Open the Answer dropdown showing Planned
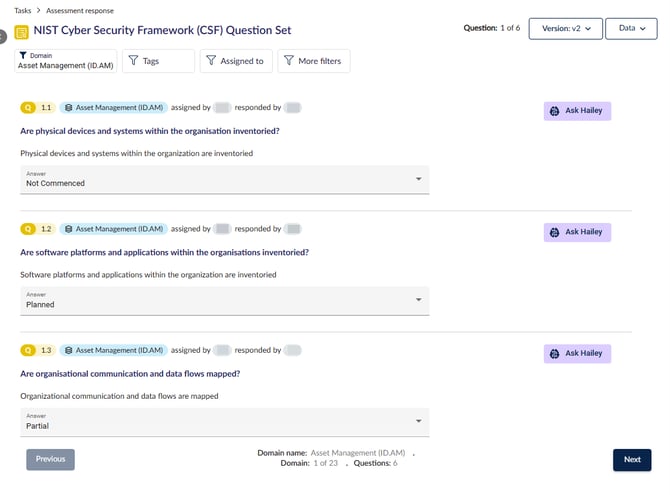670x495 pixels. (224, 301)
